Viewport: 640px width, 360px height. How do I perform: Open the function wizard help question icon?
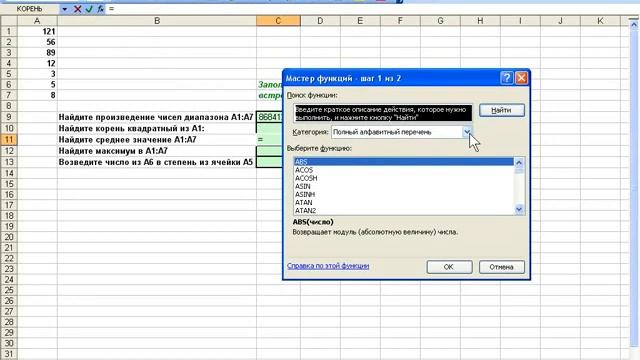(507, 78)
